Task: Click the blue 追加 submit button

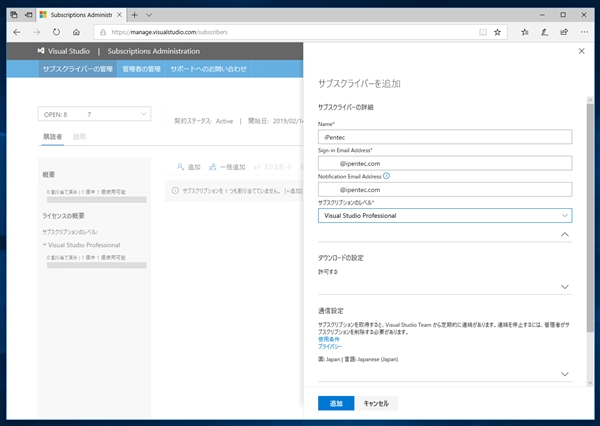Action: (336, 403)
